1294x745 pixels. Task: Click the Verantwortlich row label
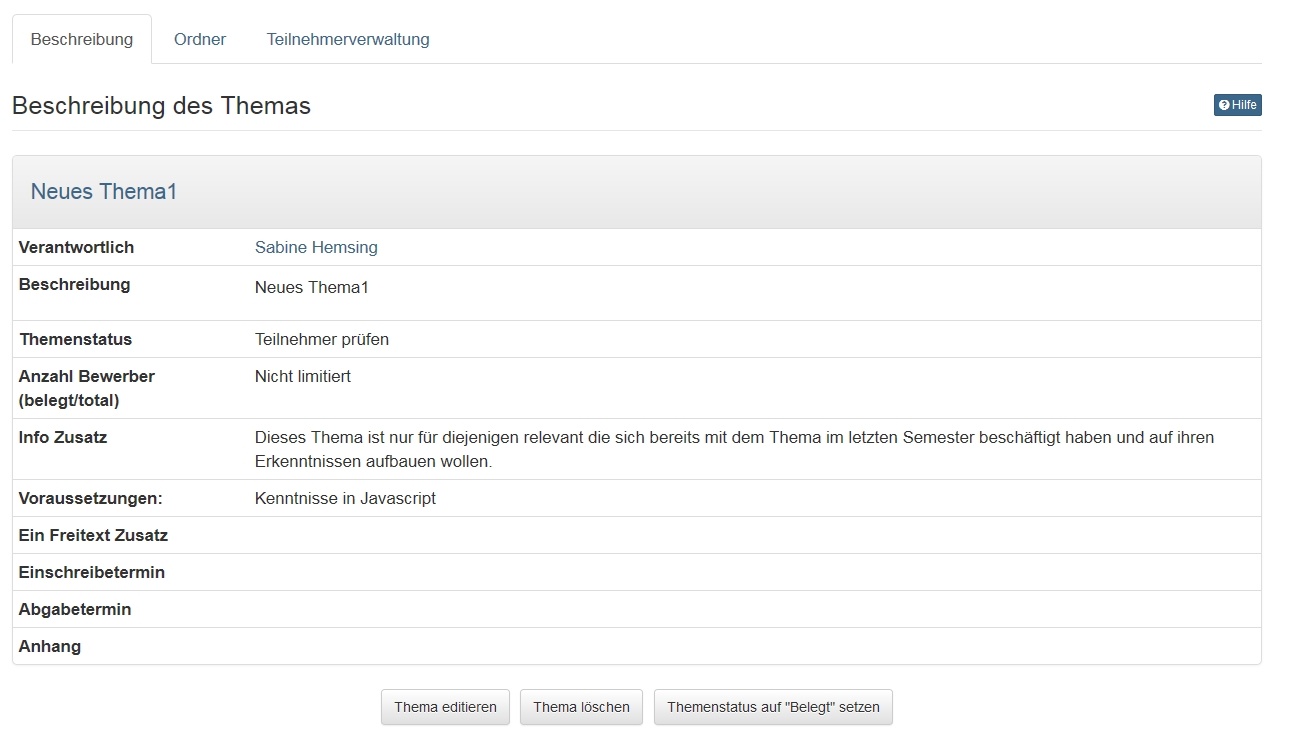pyautogui.click(x=76, y=247)
